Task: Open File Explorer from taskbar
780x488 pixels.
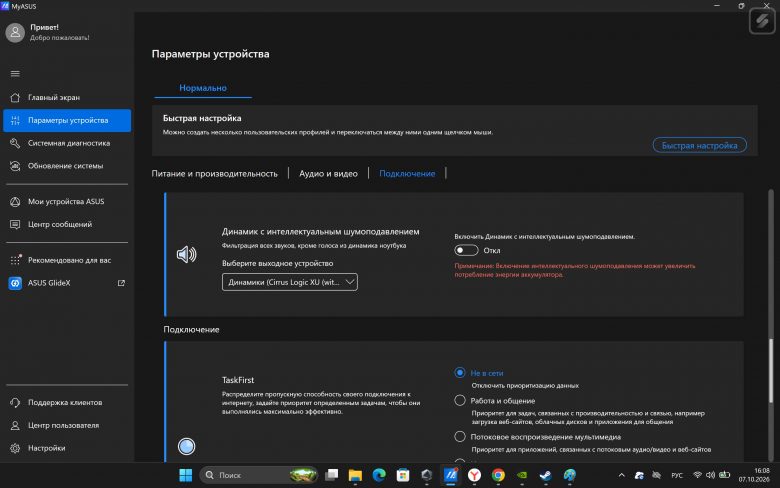Action: coord(355,475)
